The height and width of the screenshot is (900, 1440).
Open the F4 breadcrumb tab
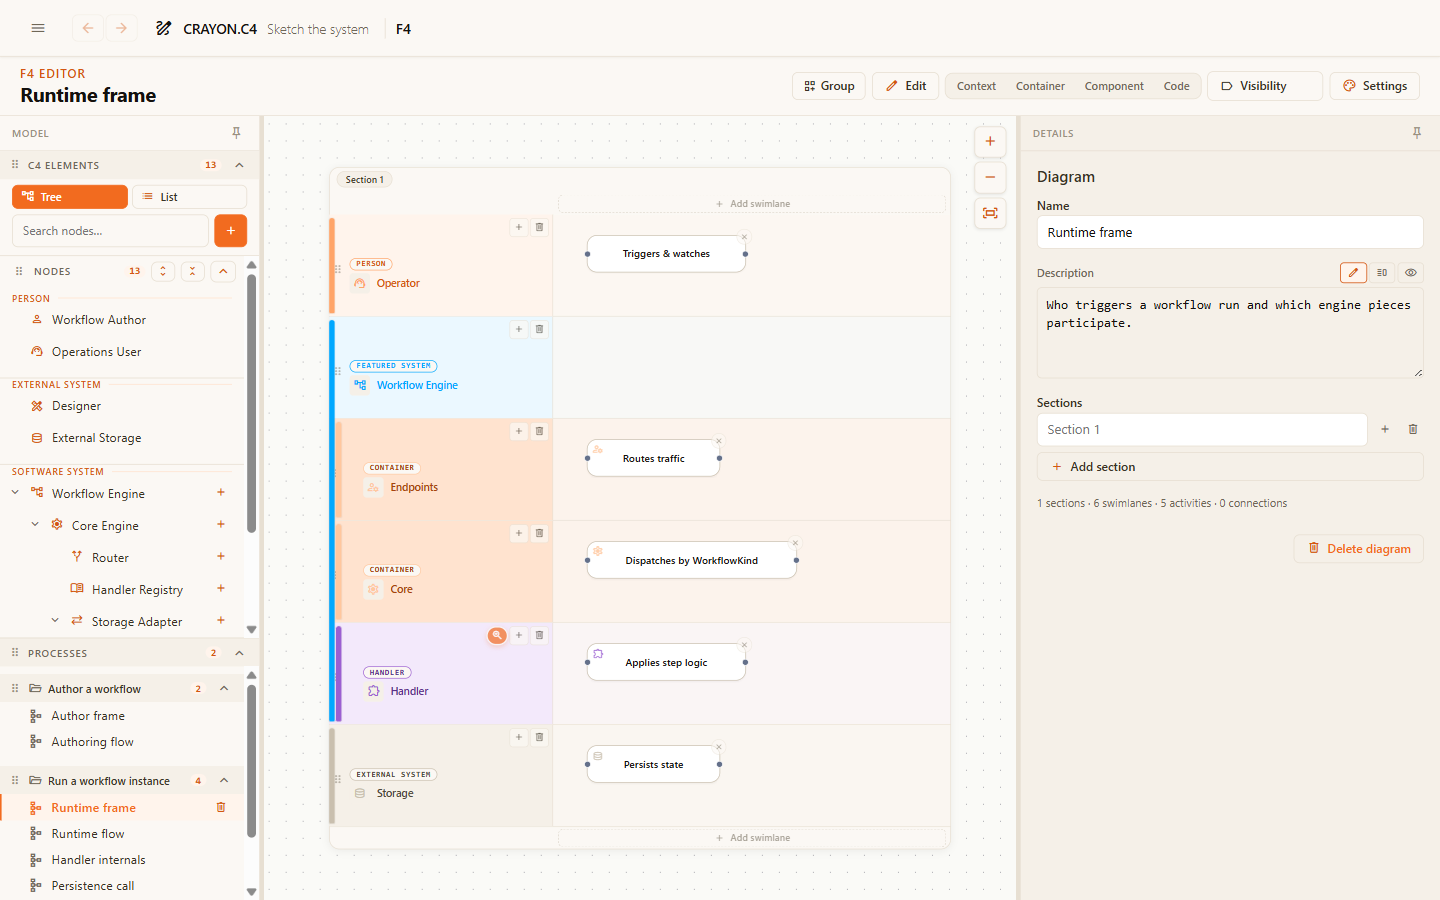tap(403, 29)
